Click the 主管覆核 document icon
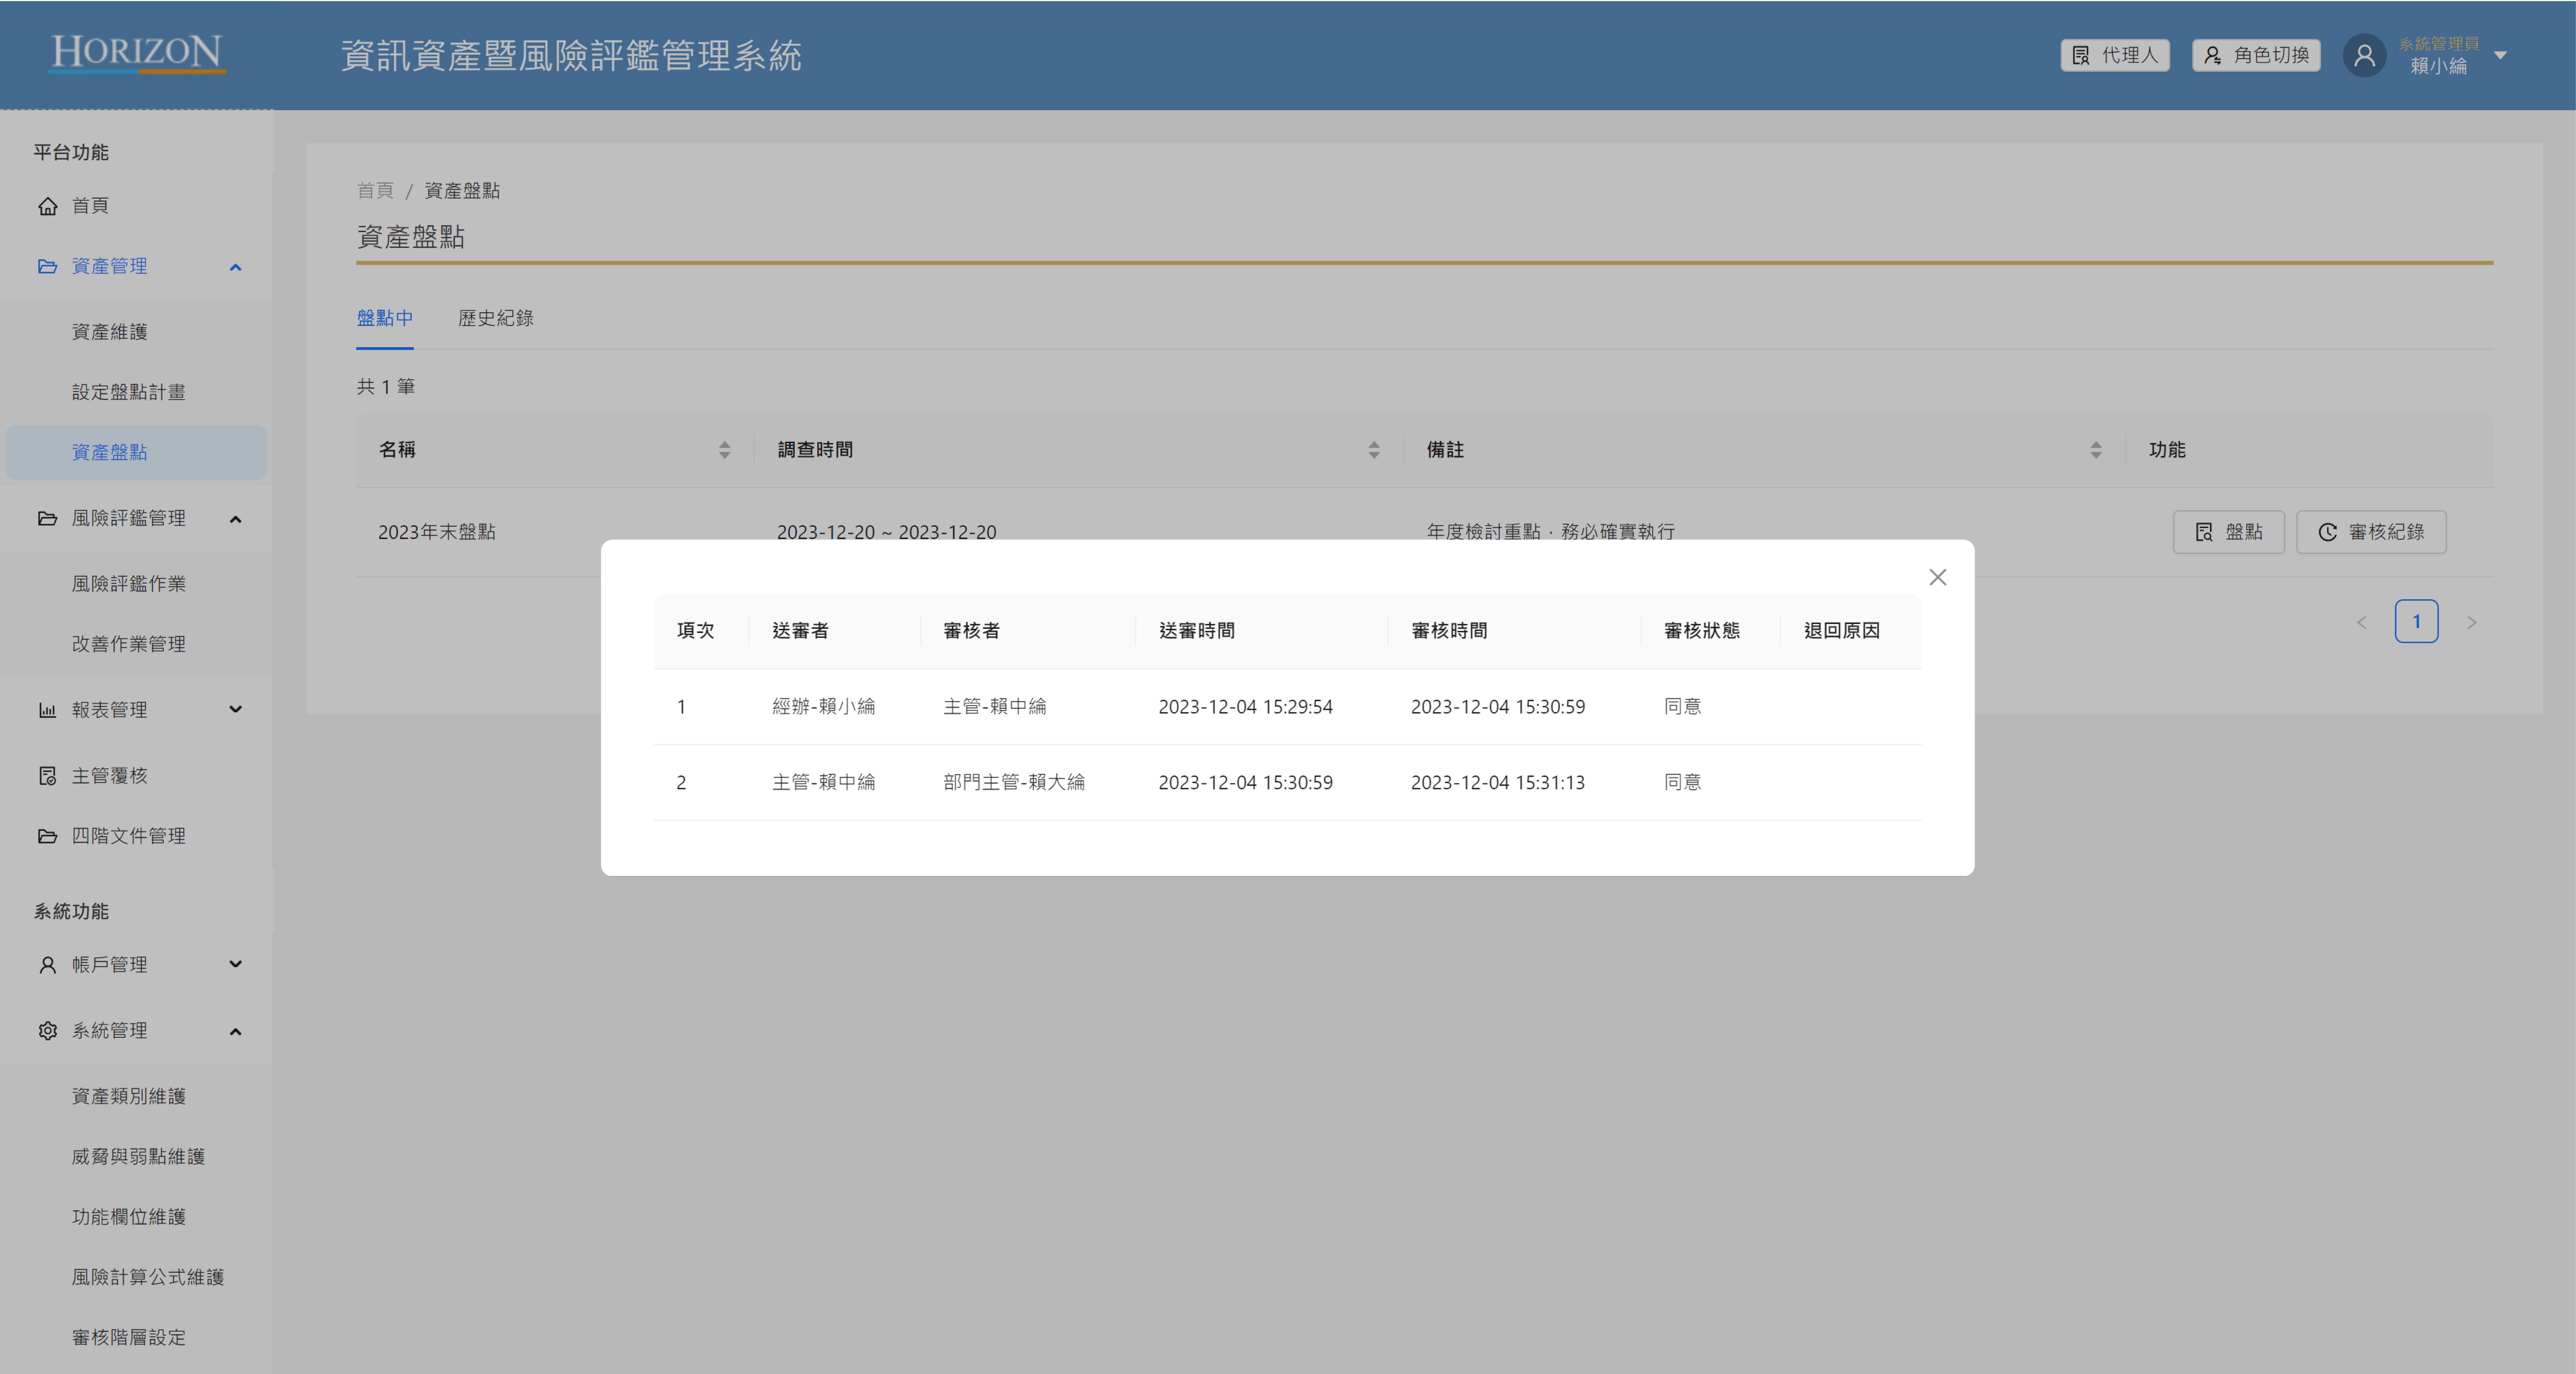 pyautogui.click(x=47, y=776)
